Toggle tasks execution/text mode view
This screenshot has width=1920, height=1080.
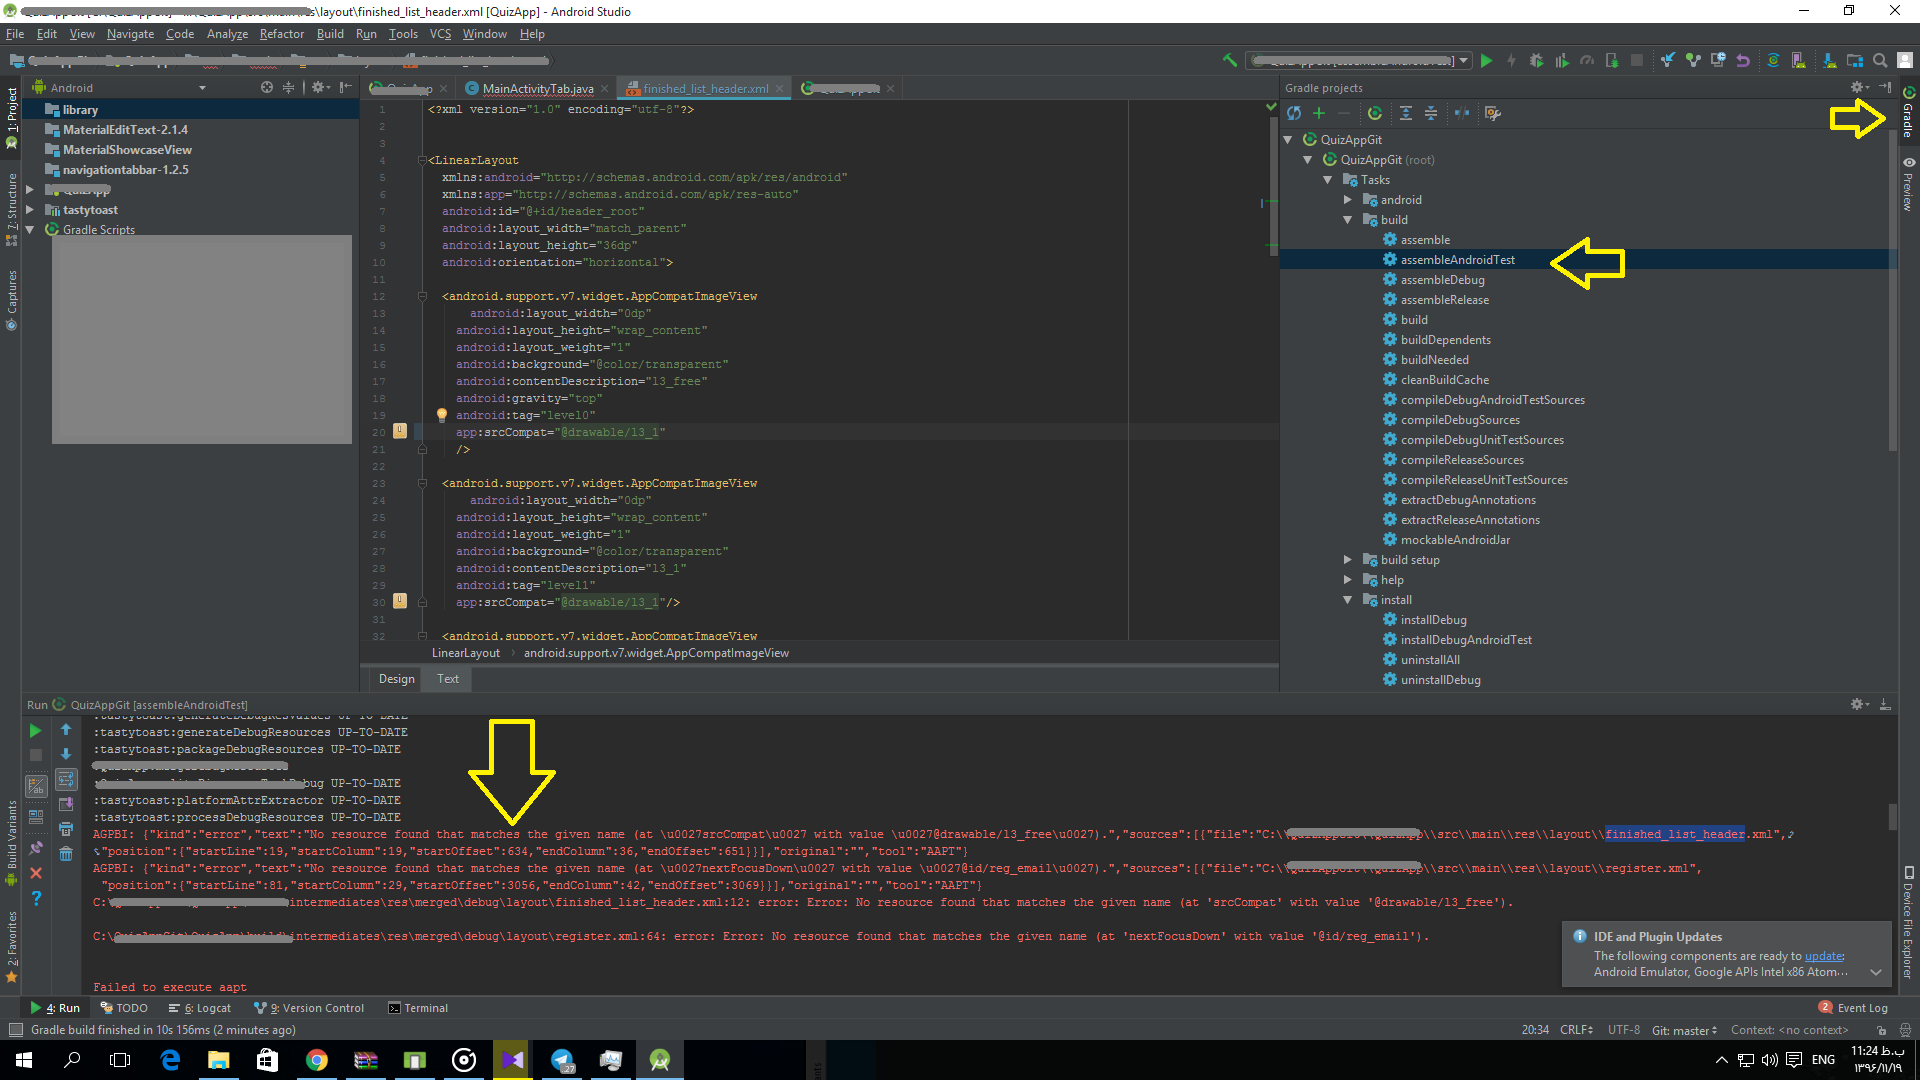pyautogui.click(x=36, y=787)
